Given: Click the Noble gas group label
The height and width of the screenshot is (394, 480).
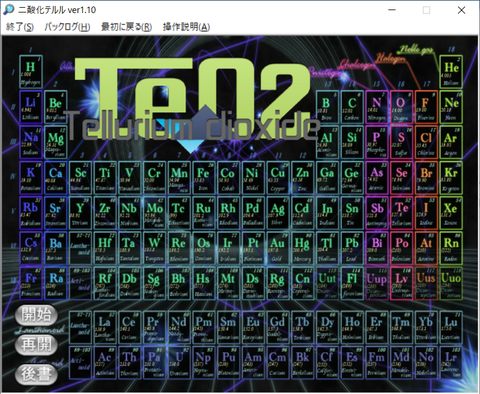Looking at the screenshot, I should pyautogui.click(x=415, y=50).
